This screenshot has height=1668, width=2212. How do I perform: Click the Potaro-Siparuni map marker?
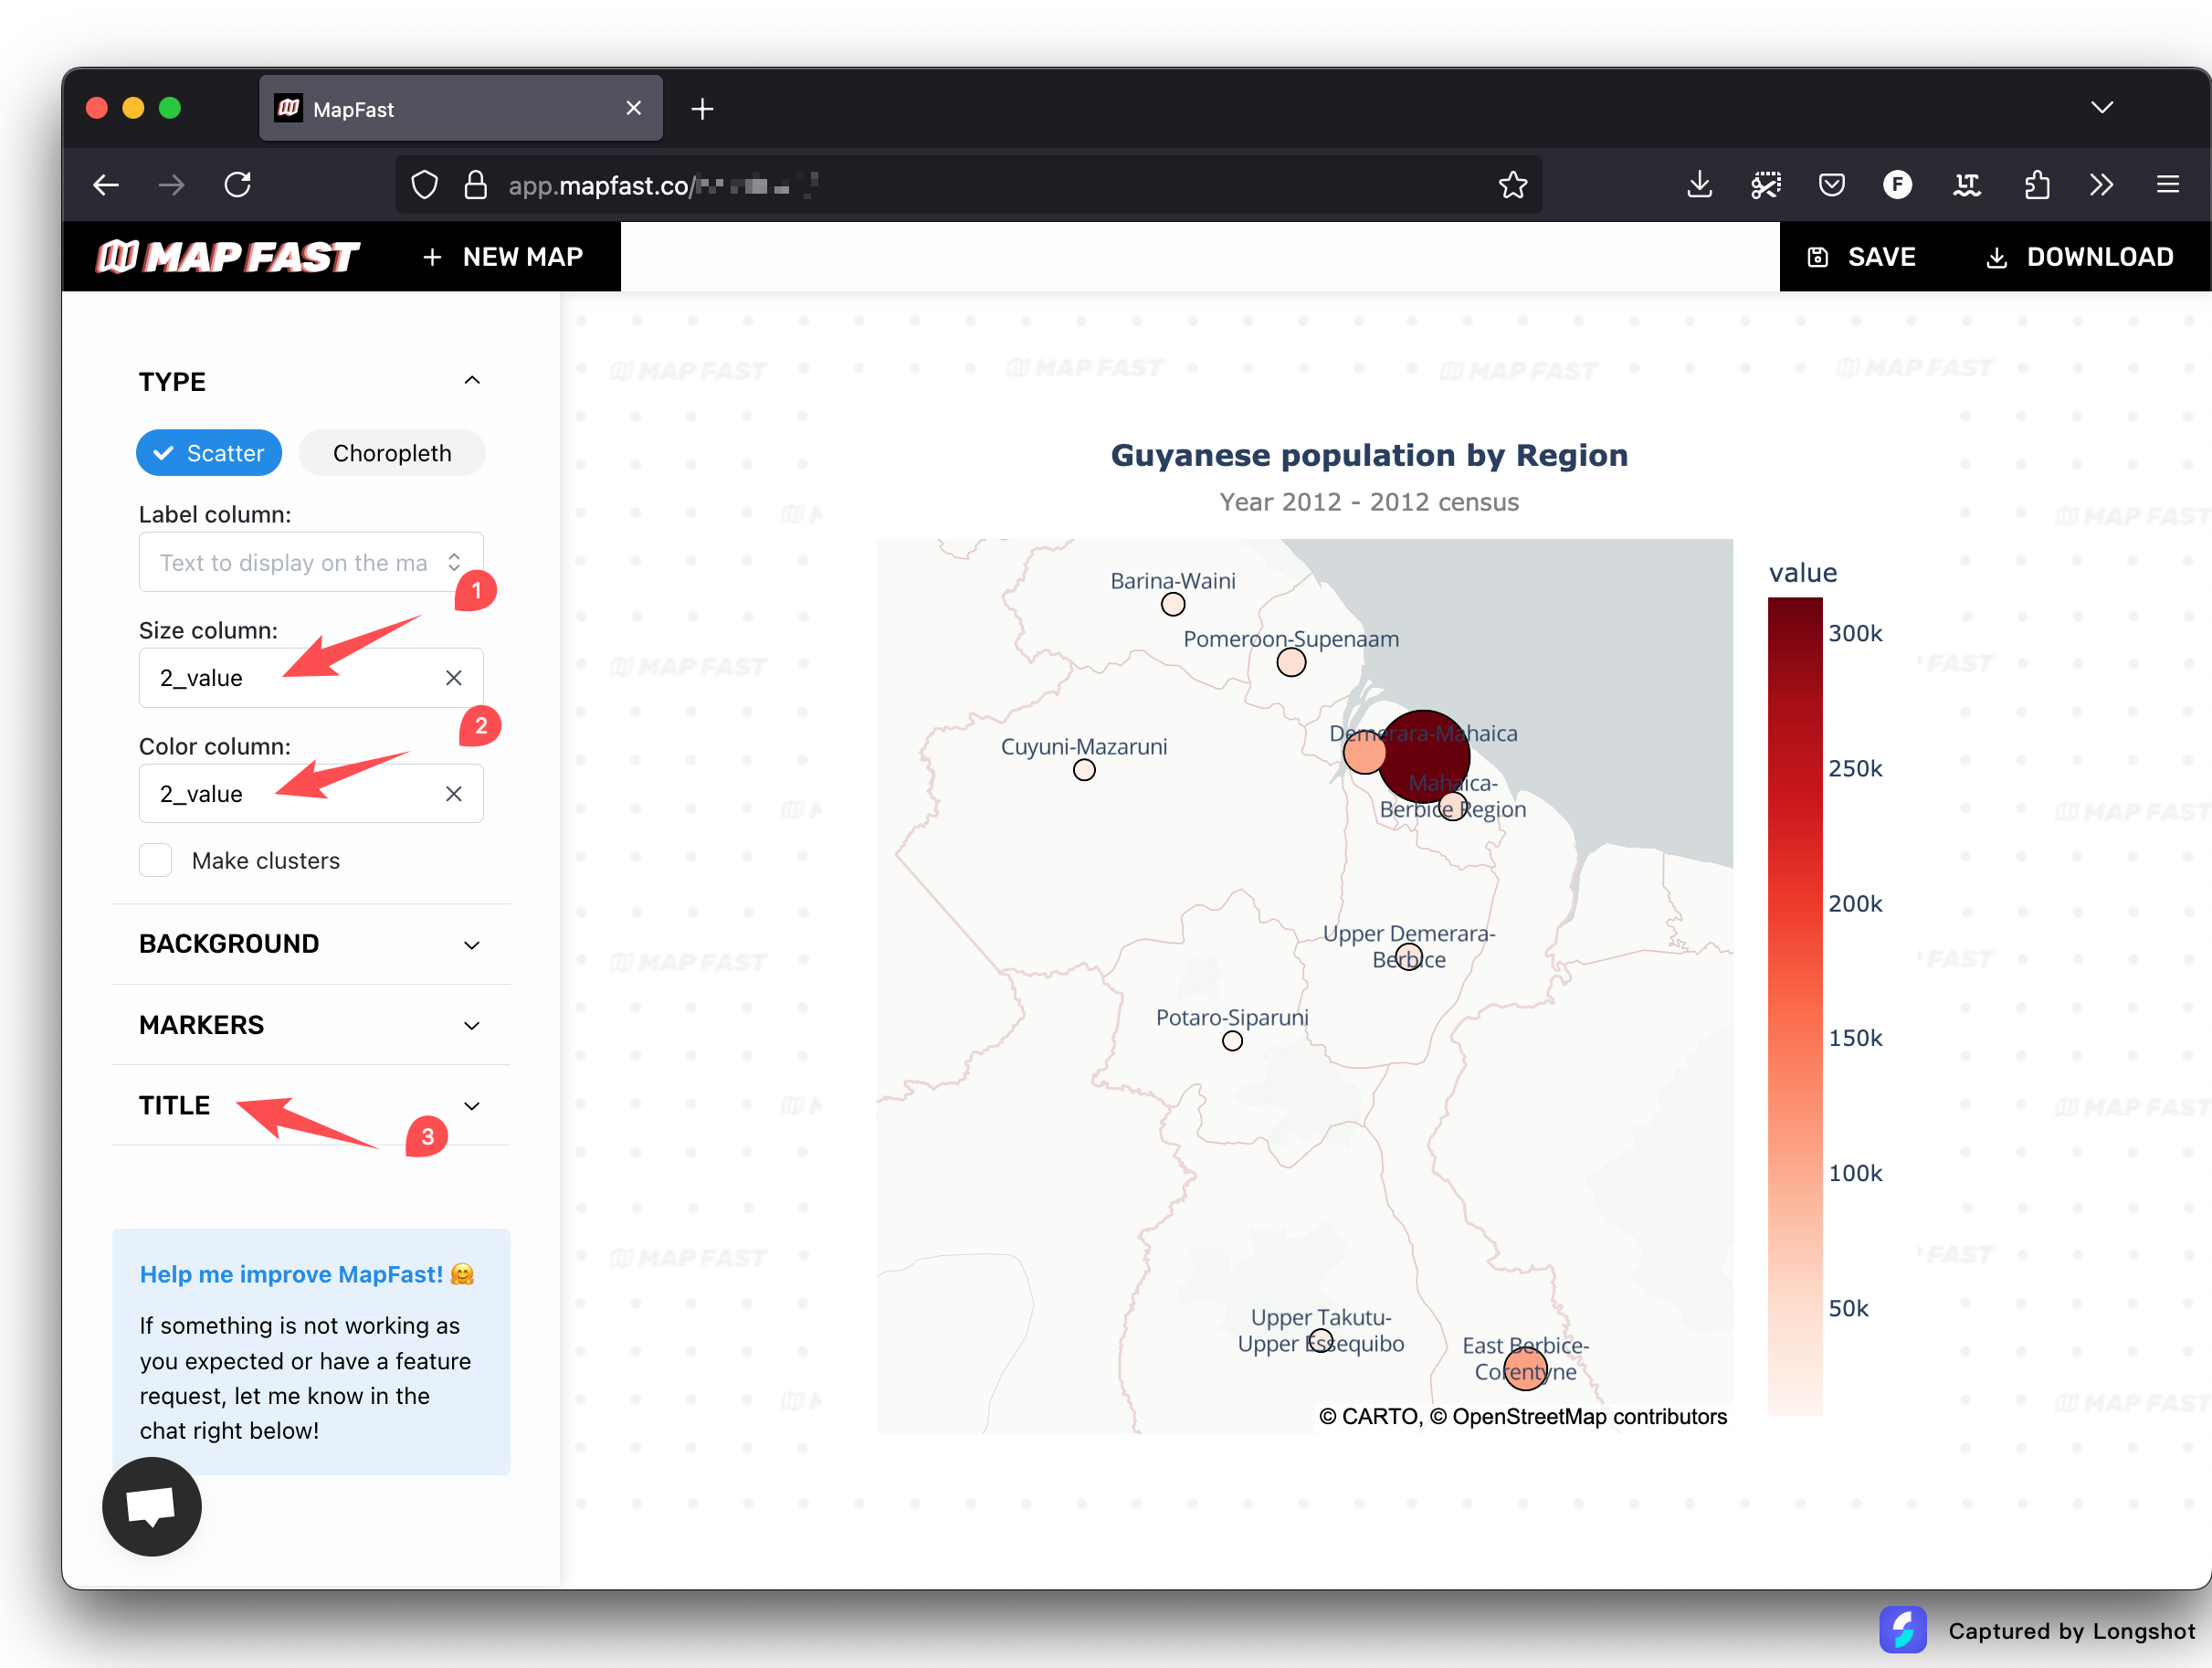point(1232,1041)
